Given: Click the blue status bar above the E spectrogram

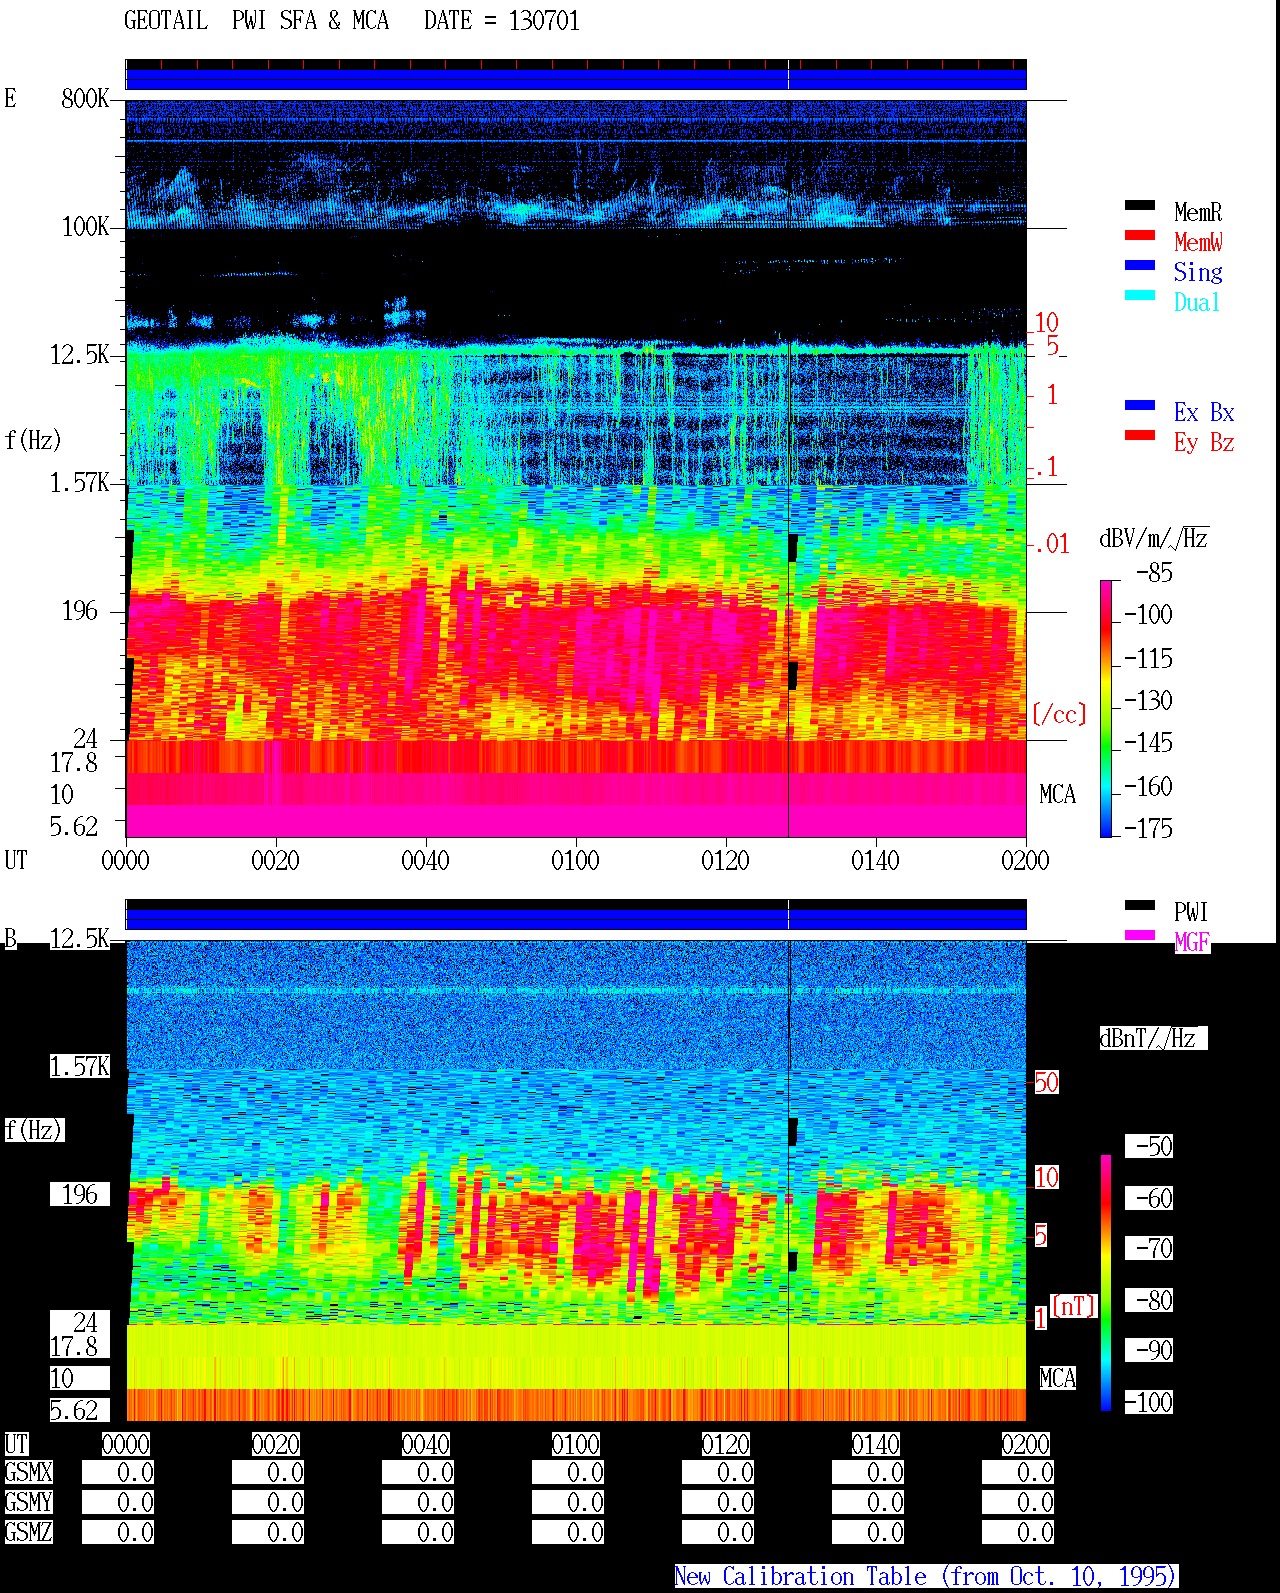Looking at the screenshot, I should [x=576, y=79].
